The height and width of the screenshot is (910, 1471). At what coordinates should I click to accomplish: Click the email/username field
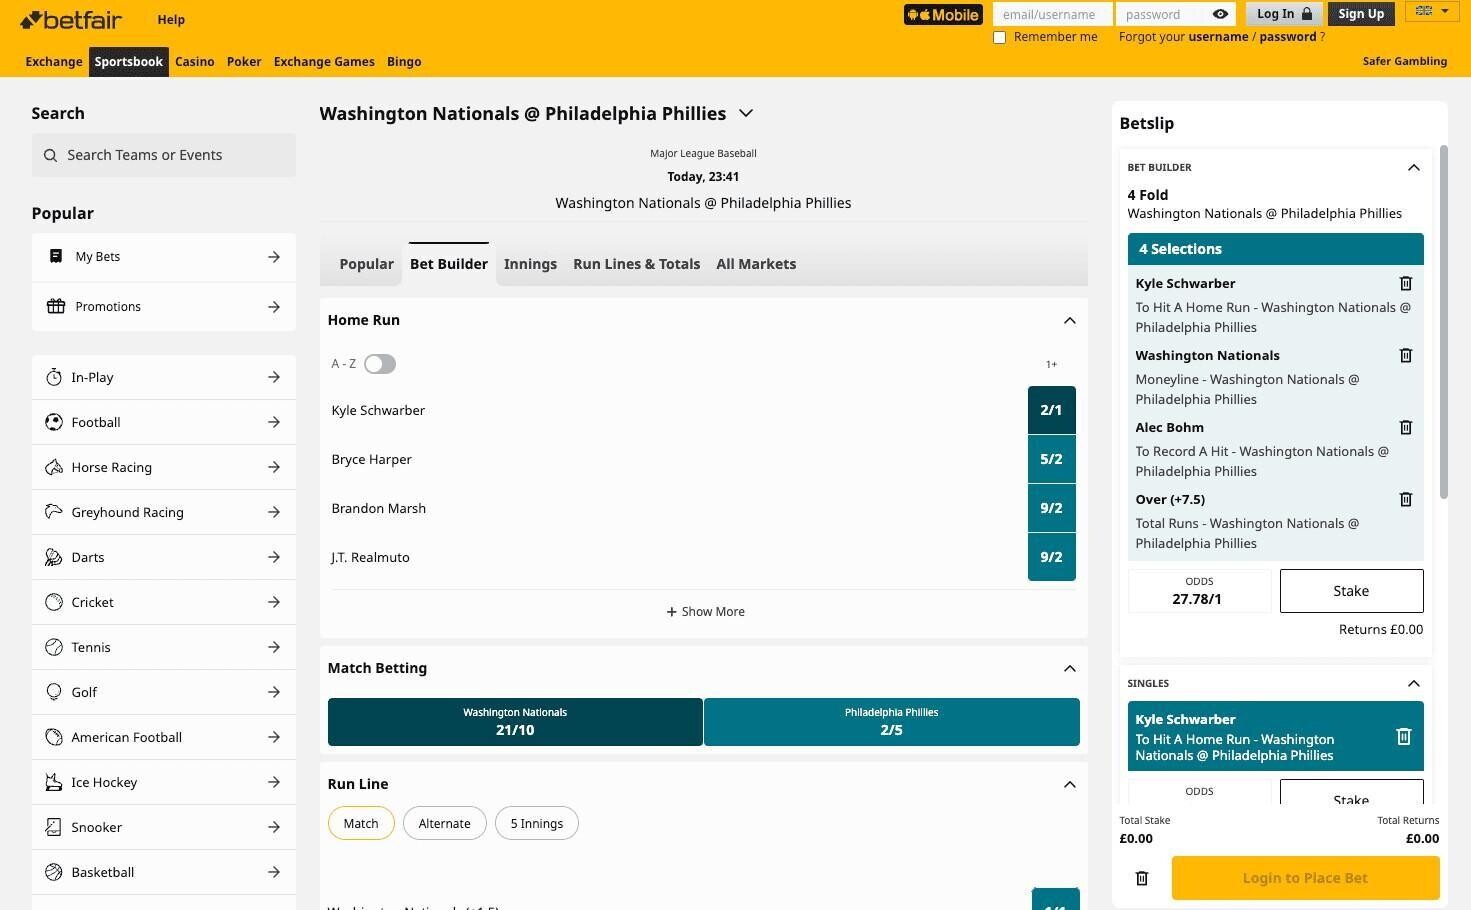pyautogui.click(x=1052, y=14)
